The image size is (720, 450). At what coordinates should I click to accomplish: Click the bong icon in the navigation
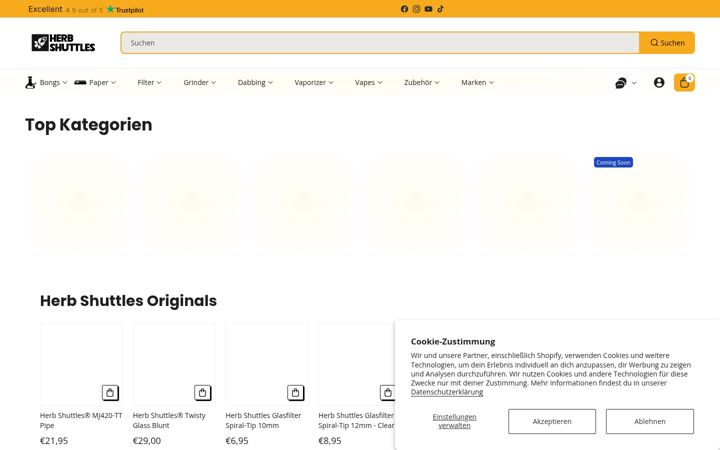coord(30,82)
